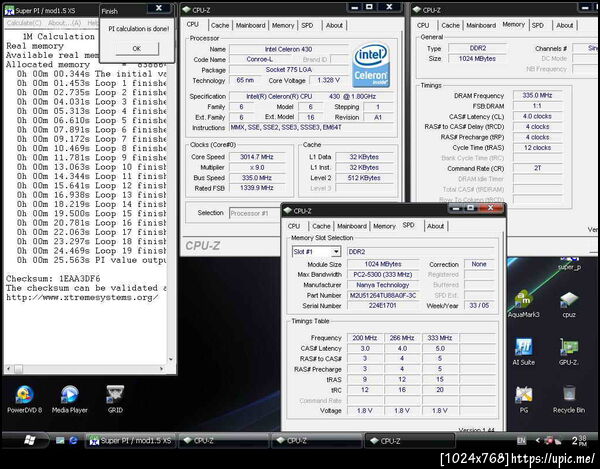Click the Manufacturer Nanya Technology value
This screenshot has width=600, height=469.
[x=383, y=285]
